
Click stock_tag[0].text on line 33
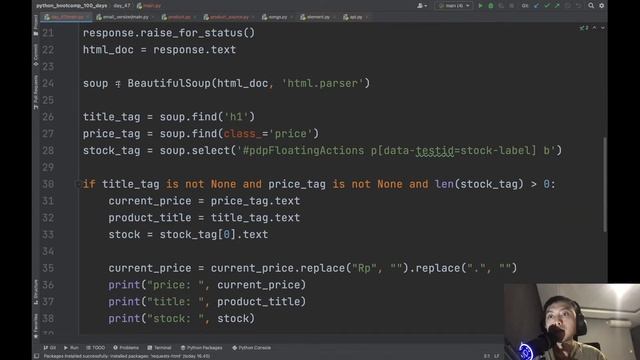tap(214, 235)
